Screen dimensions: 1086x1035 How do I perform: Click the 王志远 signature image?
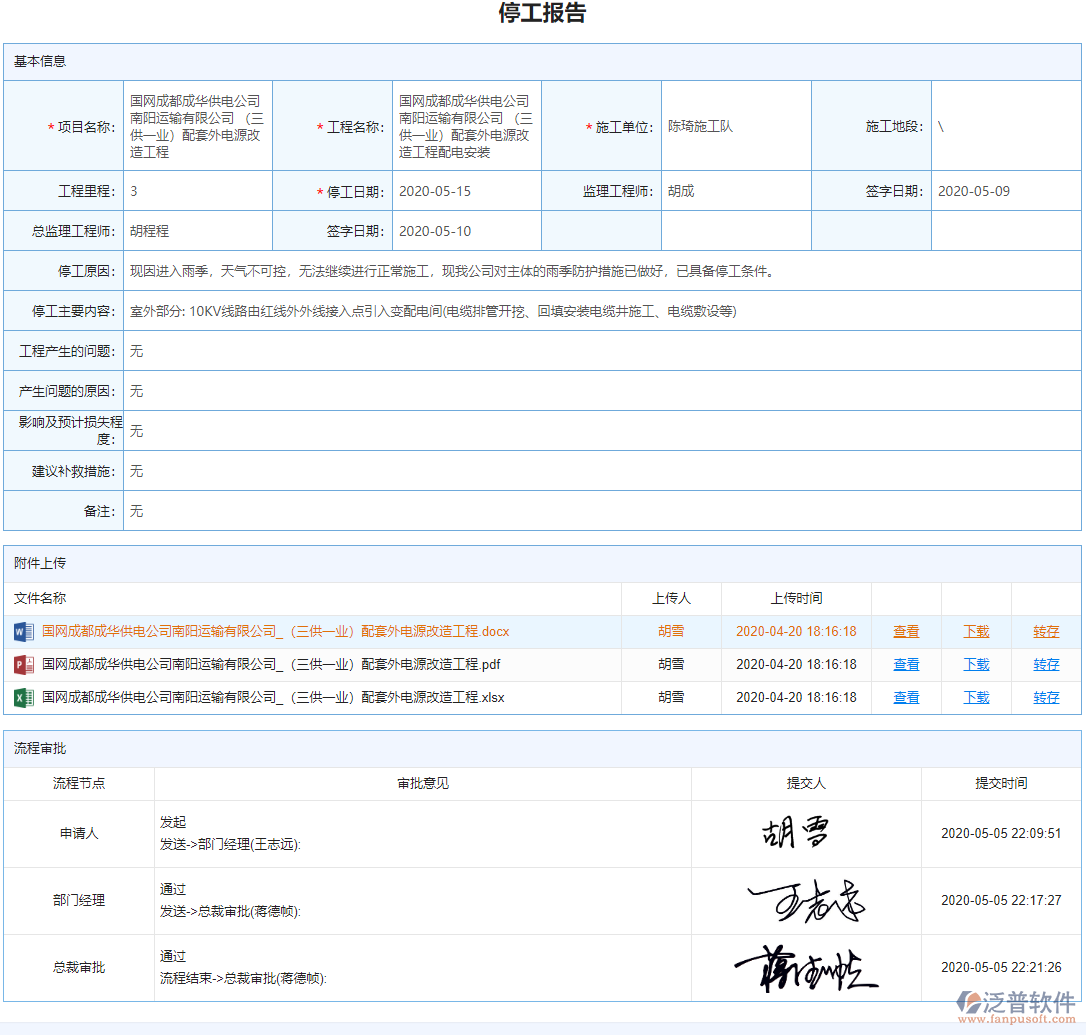tap(805, 900)
